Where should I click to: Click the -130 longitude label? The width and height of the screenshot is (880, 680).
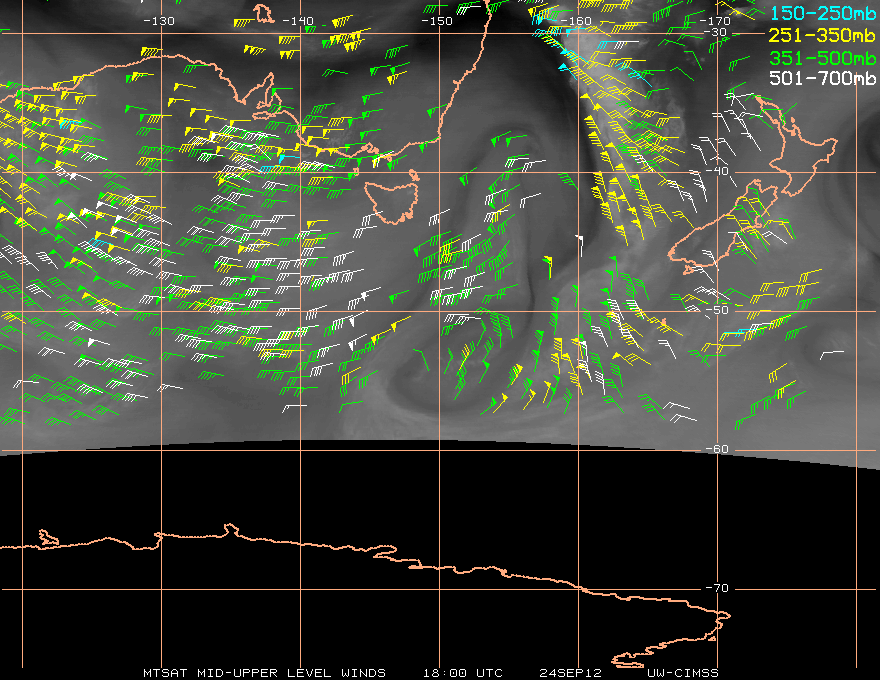[x=159, y=21]
